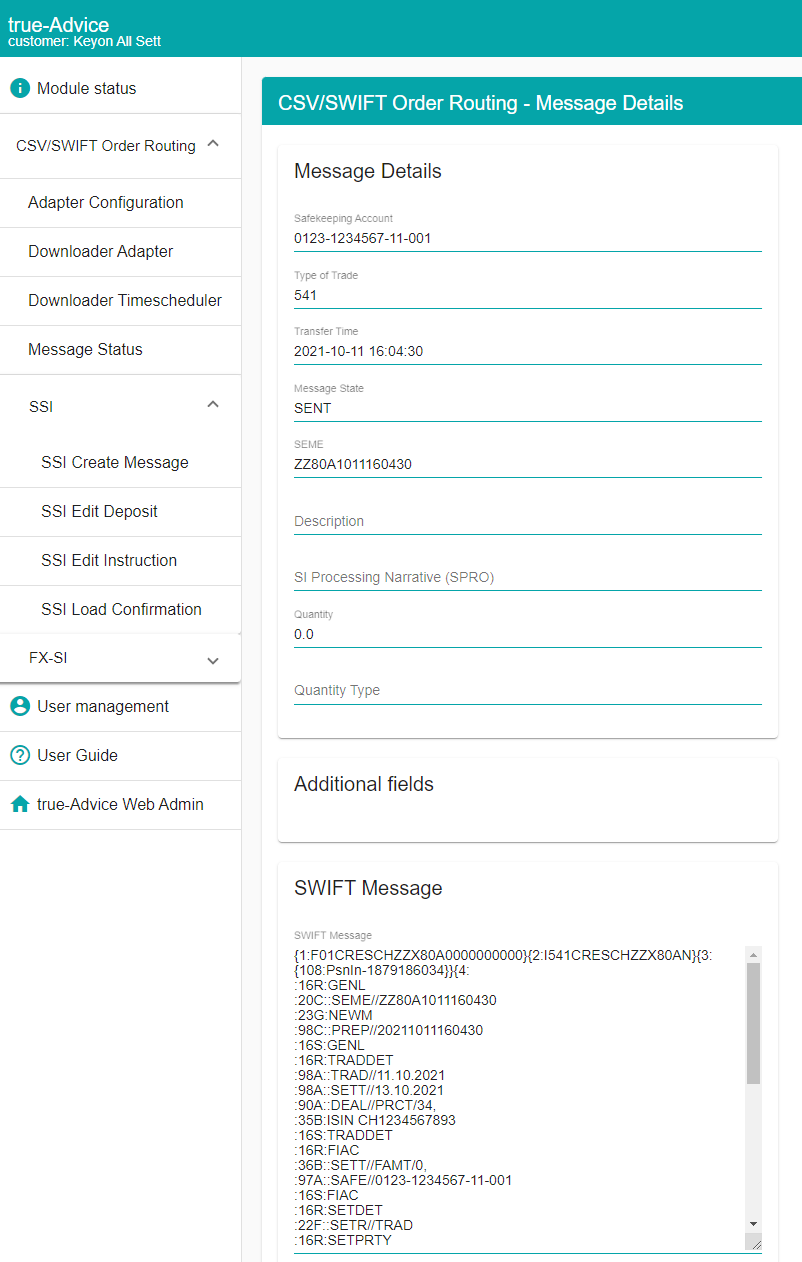Select Message Status in sidebar
Image resolution: width=802 pixels, height=1262 pixels.
[85, 349]
